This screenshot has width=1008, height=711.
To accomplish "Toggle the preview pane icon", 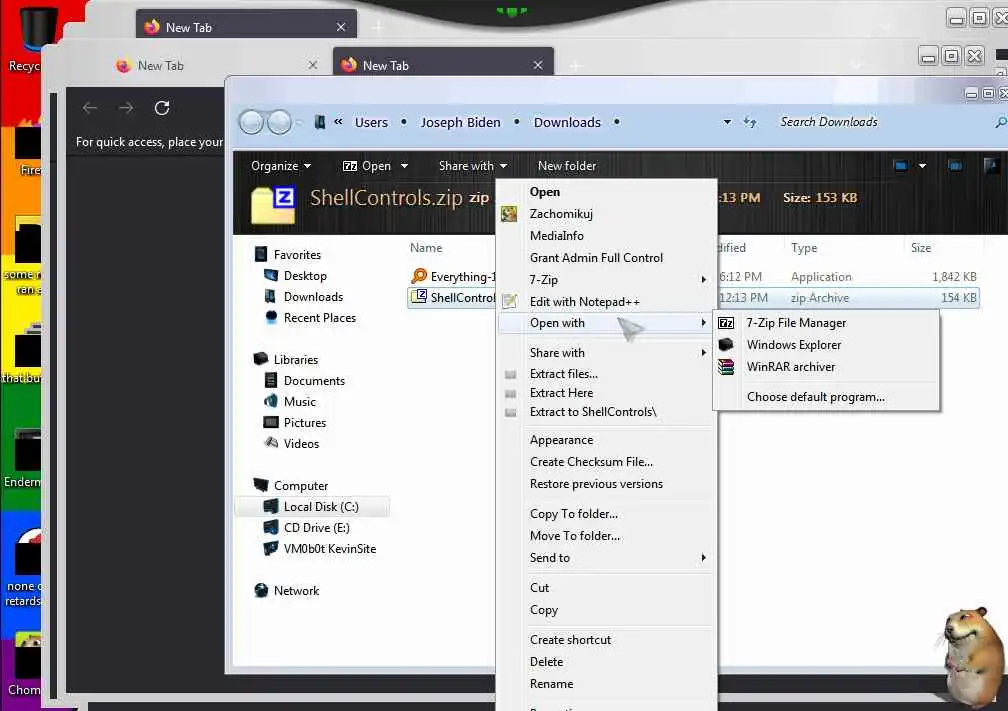I will [x=955, y=166].
